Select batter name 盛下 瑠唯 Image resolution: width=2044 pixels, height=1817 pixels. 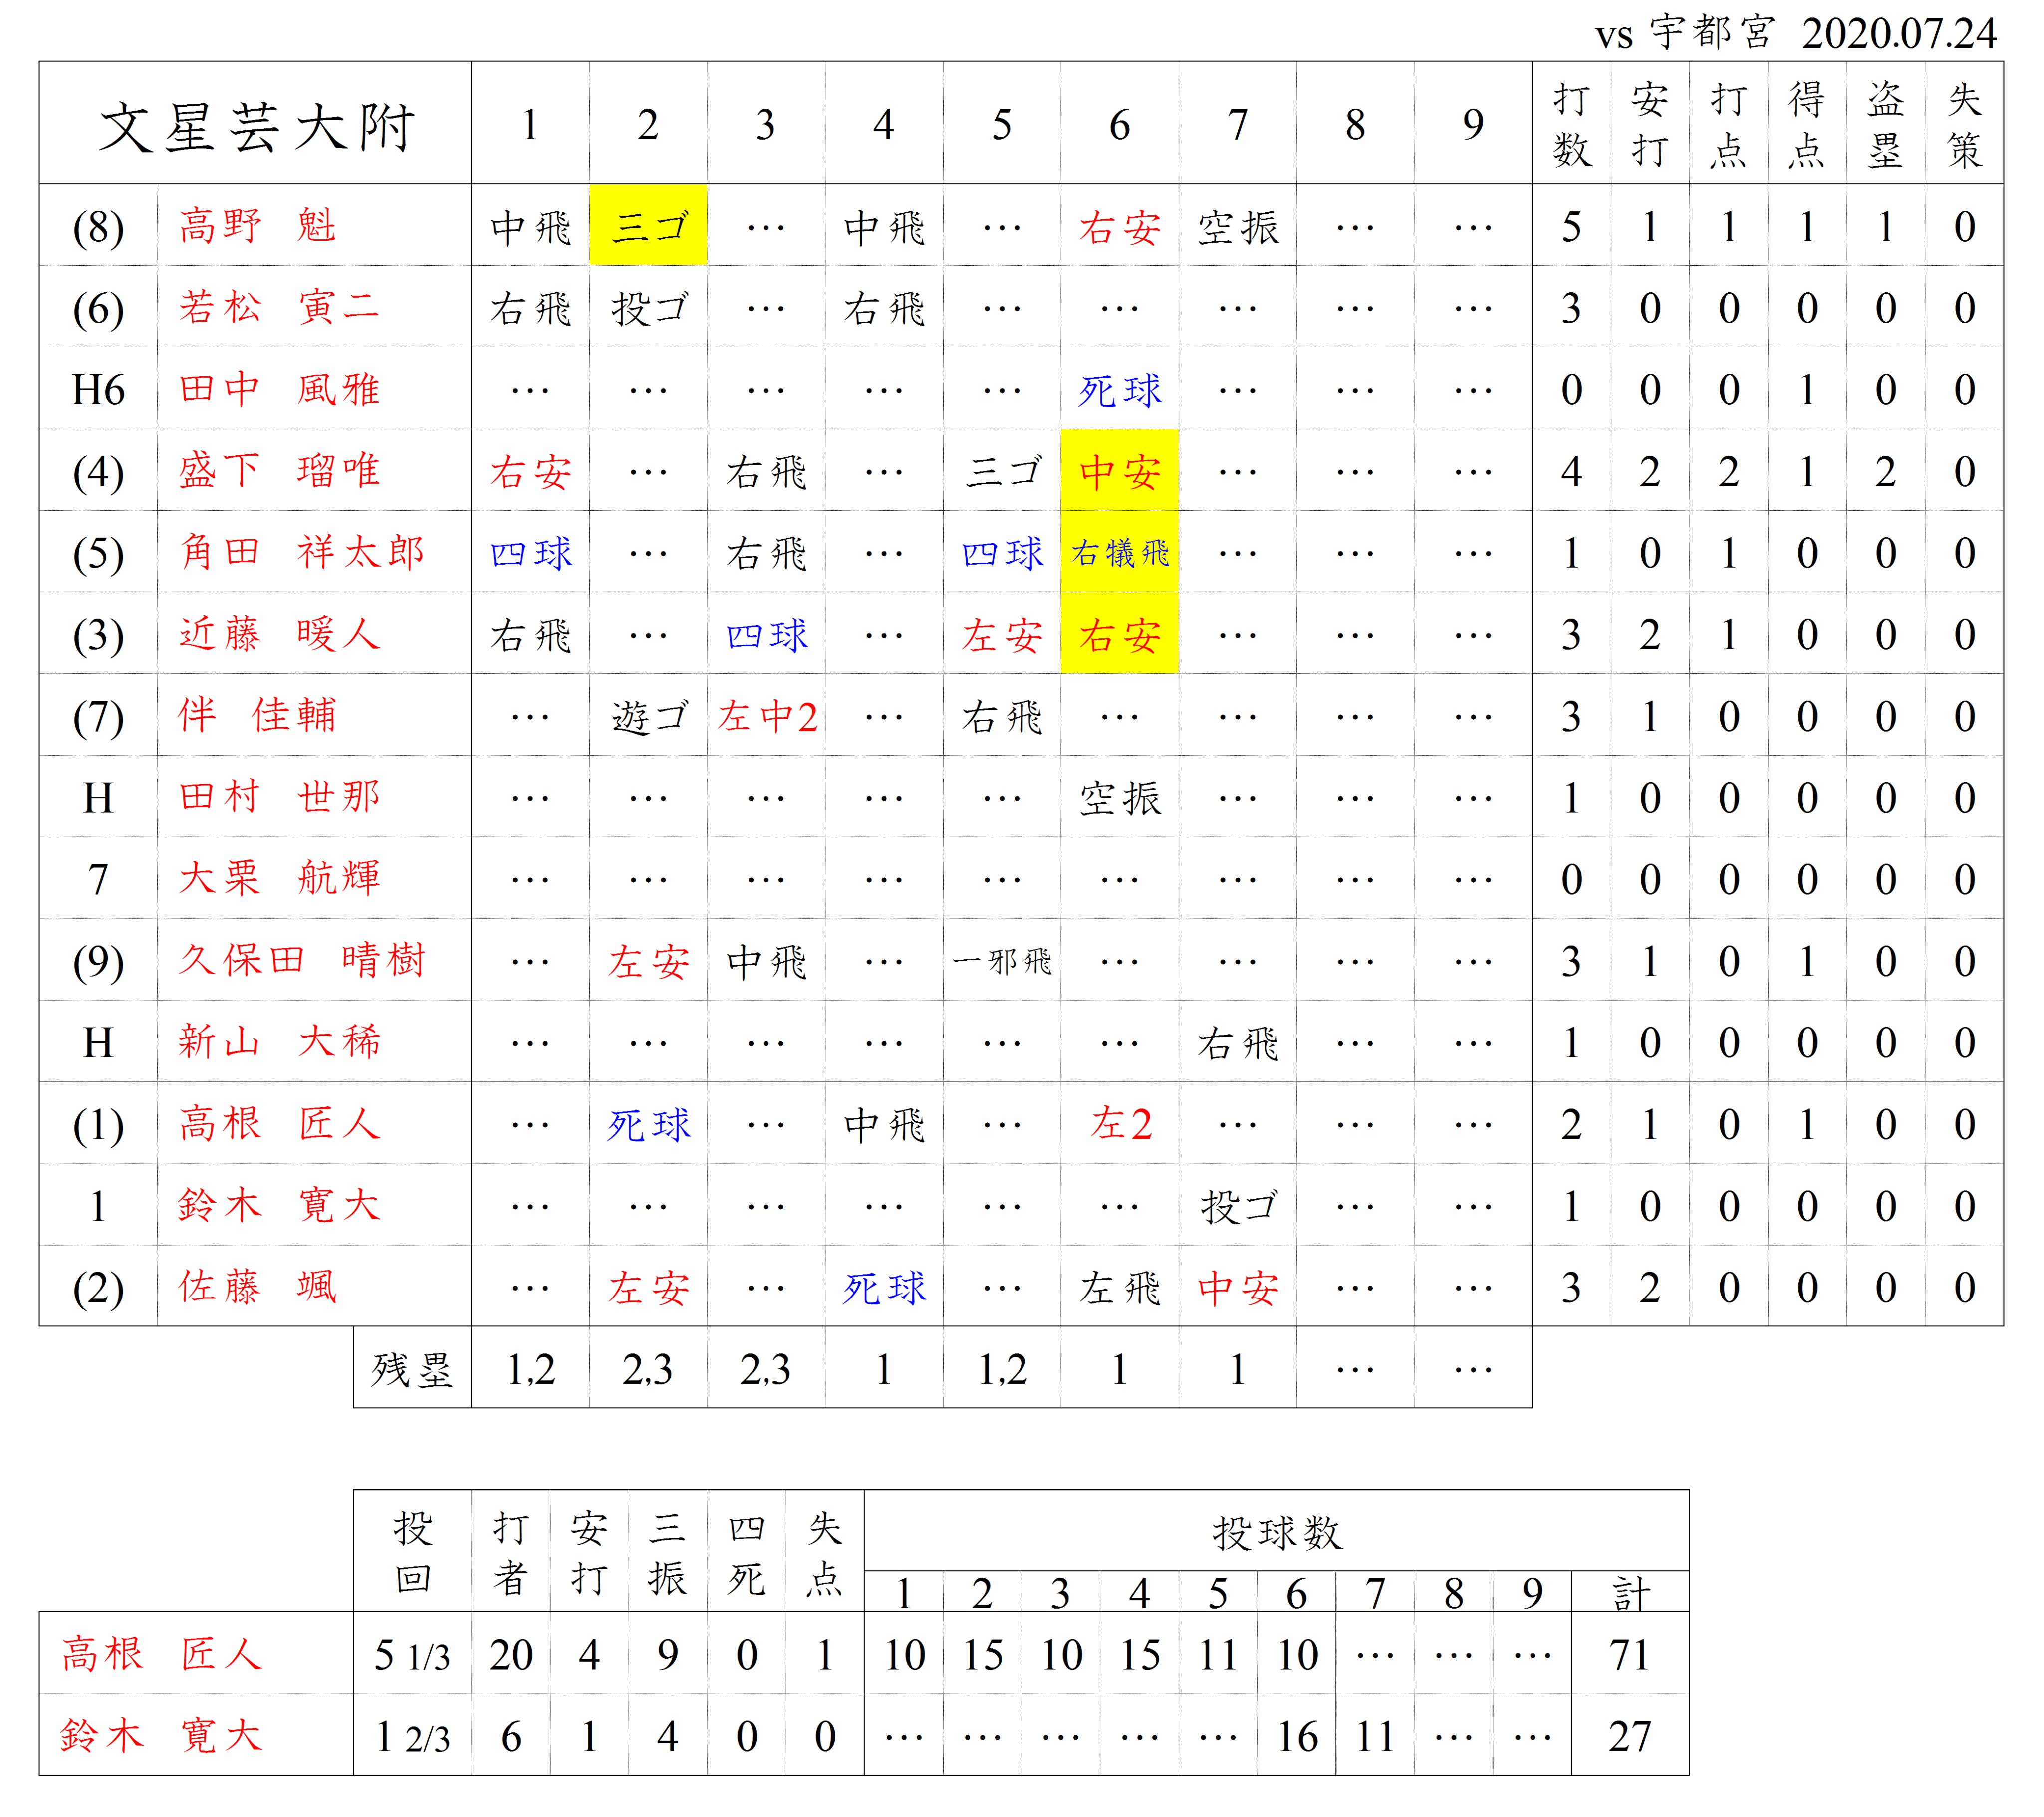279,470
